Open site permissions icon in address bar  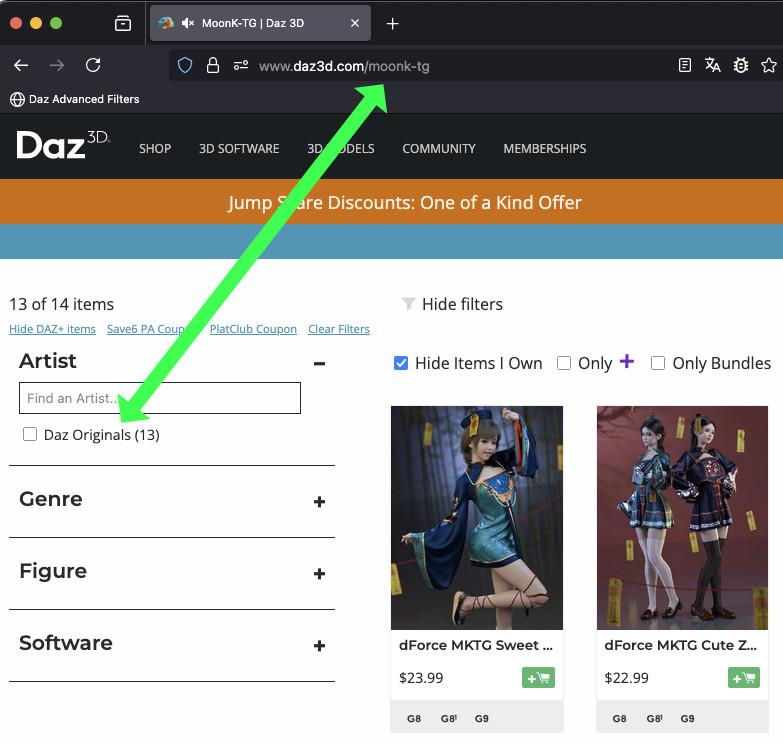(241, 65)
